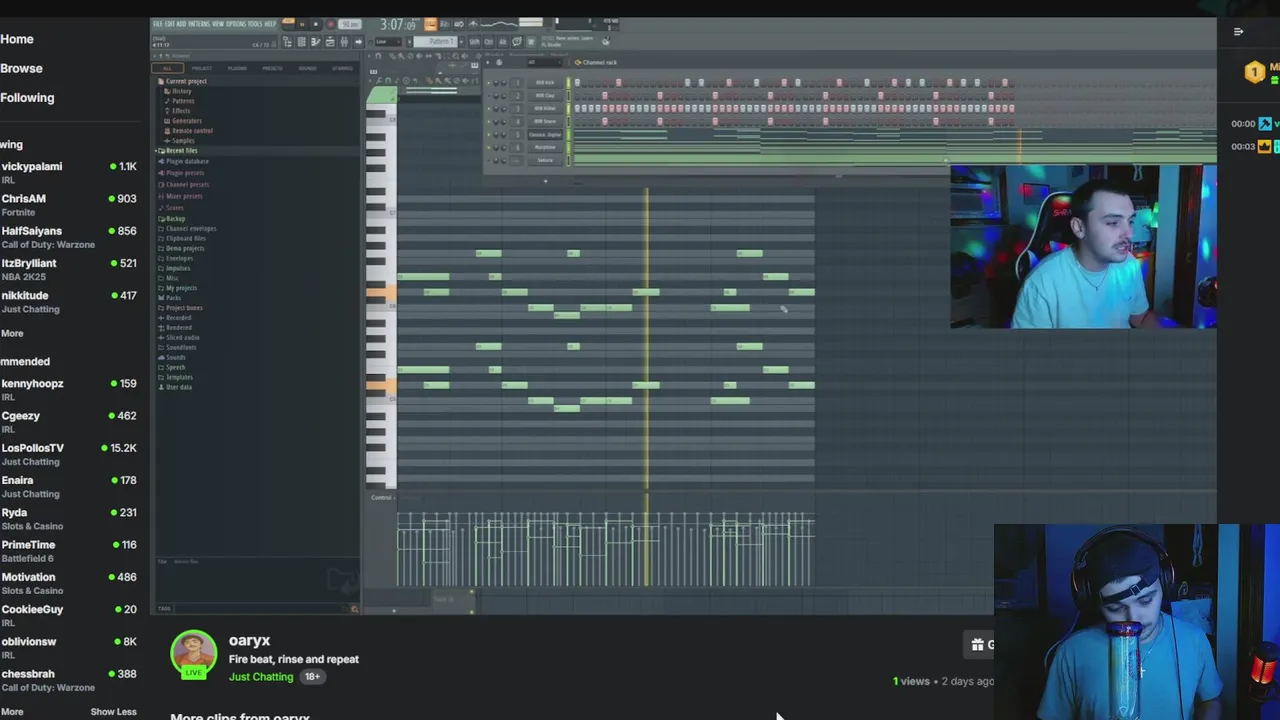Open the Rendered entry in browser
Screen dimensions: 1280x720
click(176, 328)
